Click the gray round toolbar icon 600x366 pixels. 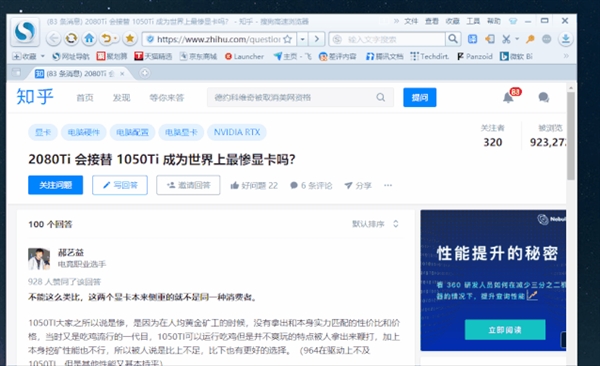tap(547, 39)
